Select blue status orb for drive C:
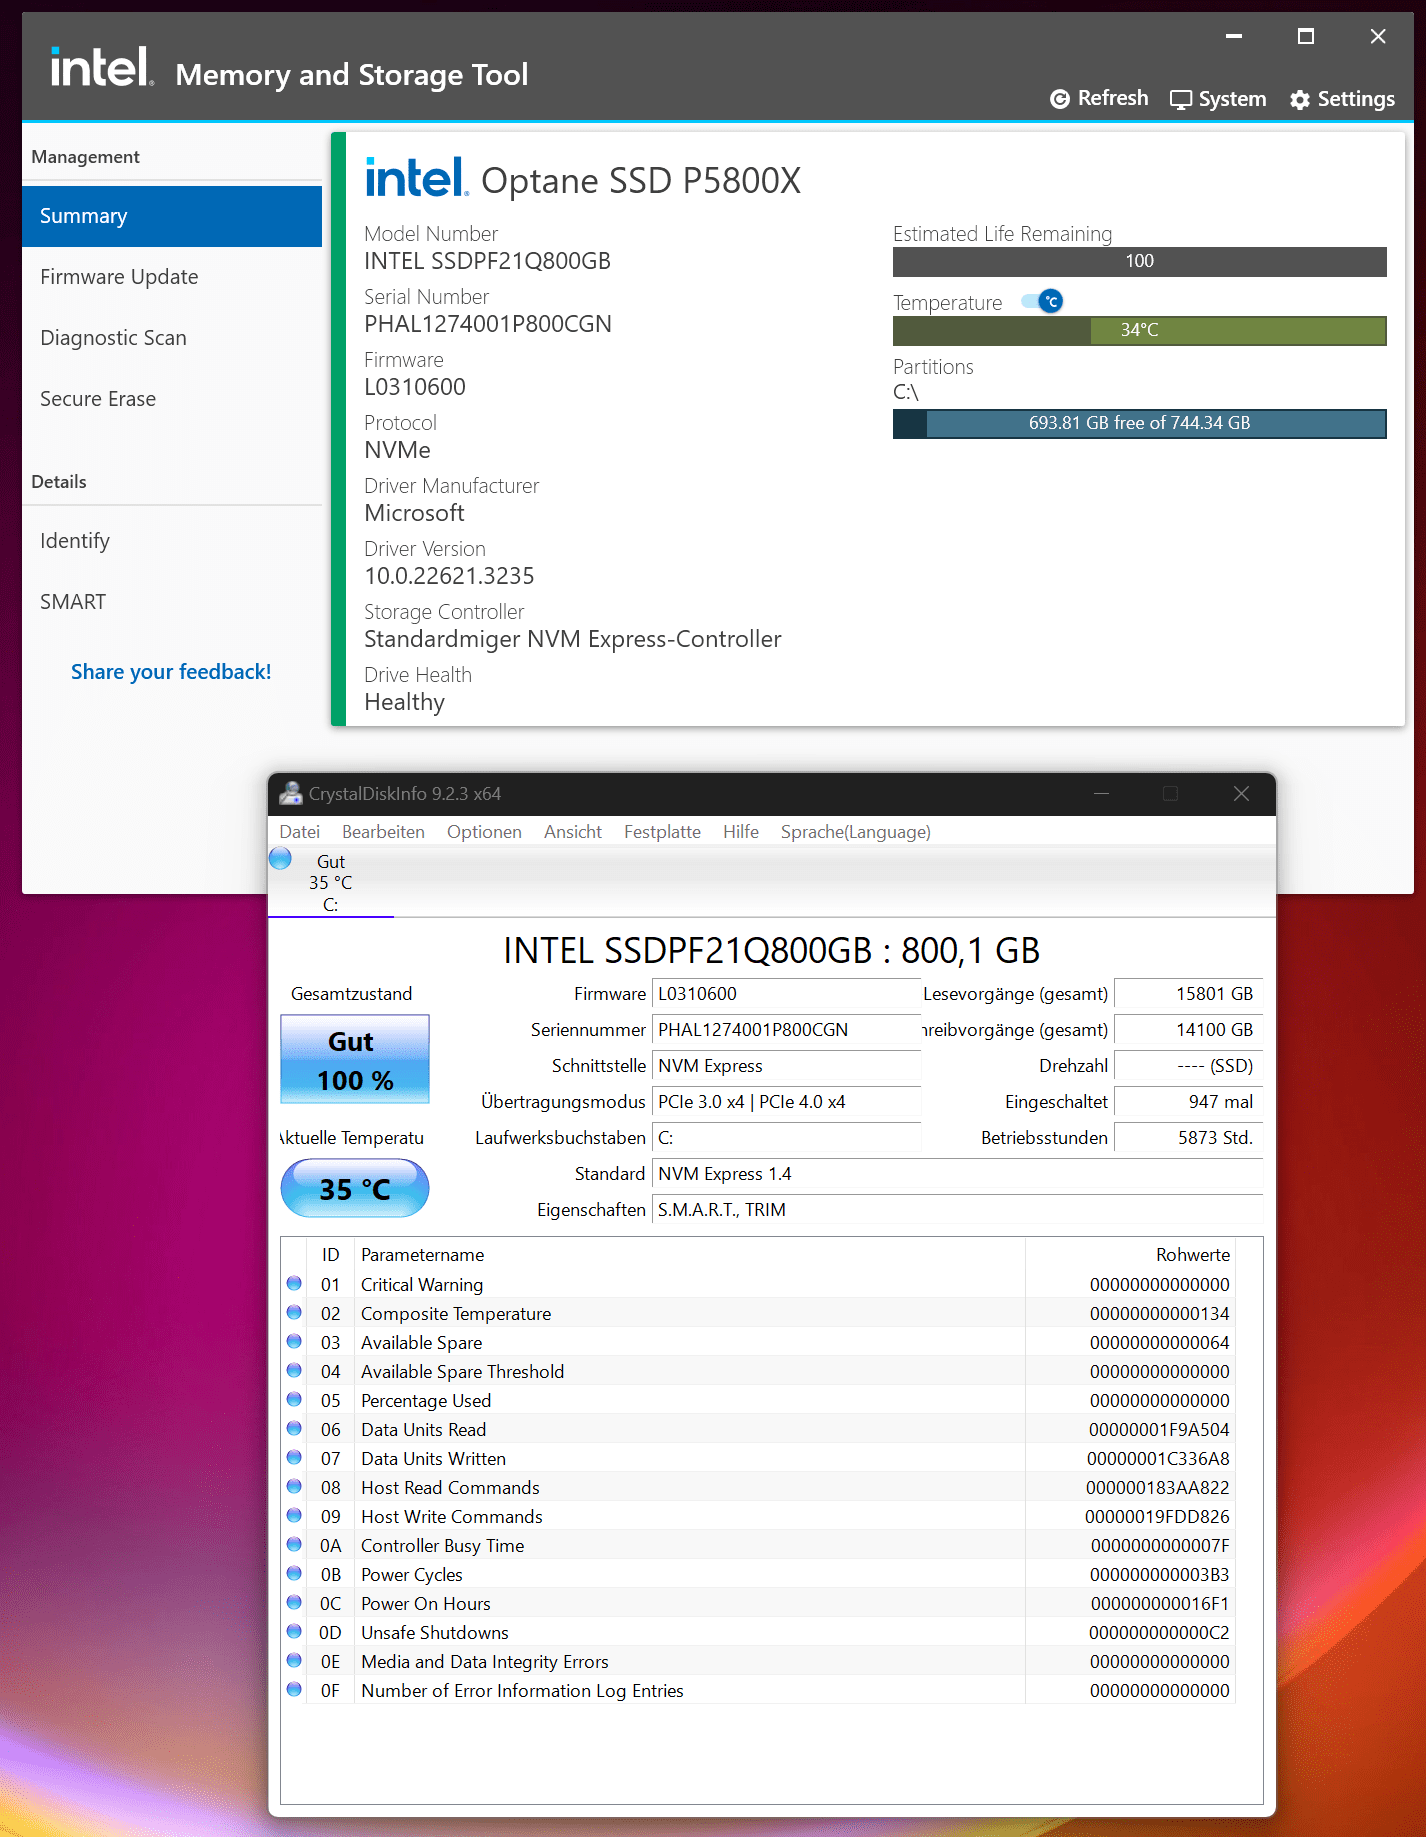 pos(281,858)
